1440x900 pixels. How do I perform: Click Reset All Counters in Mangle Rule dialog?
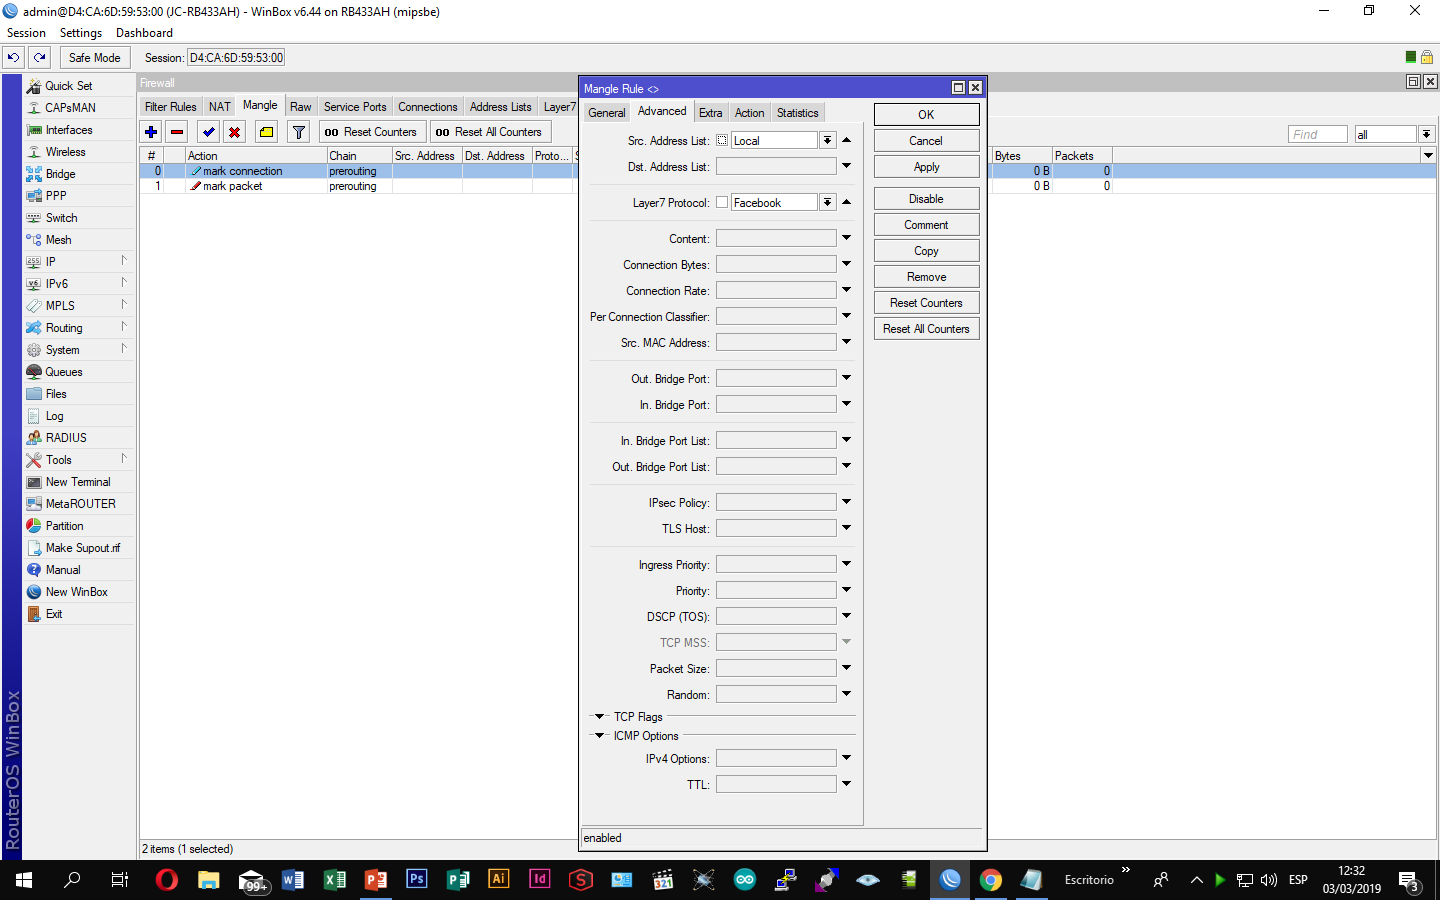click(927, 329)
